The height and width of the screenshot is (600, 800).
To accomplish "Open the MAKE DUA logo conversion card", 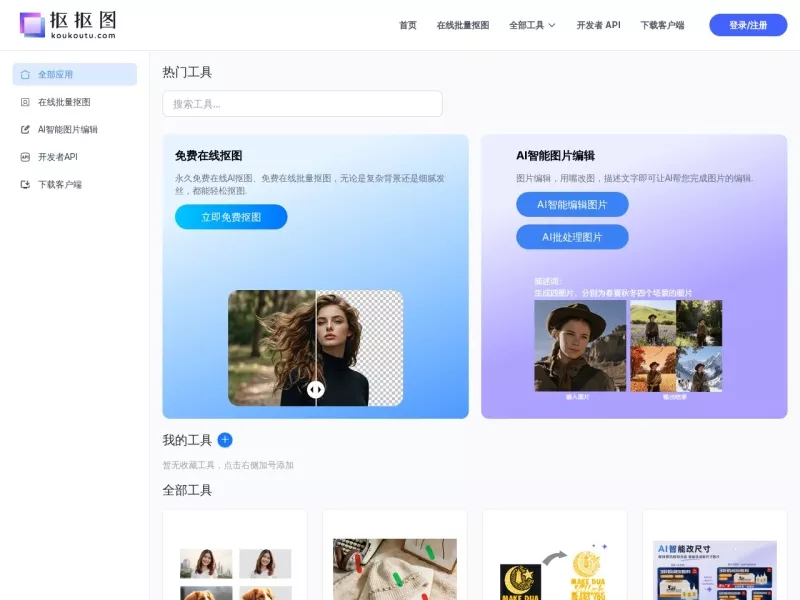I will 555,555.
